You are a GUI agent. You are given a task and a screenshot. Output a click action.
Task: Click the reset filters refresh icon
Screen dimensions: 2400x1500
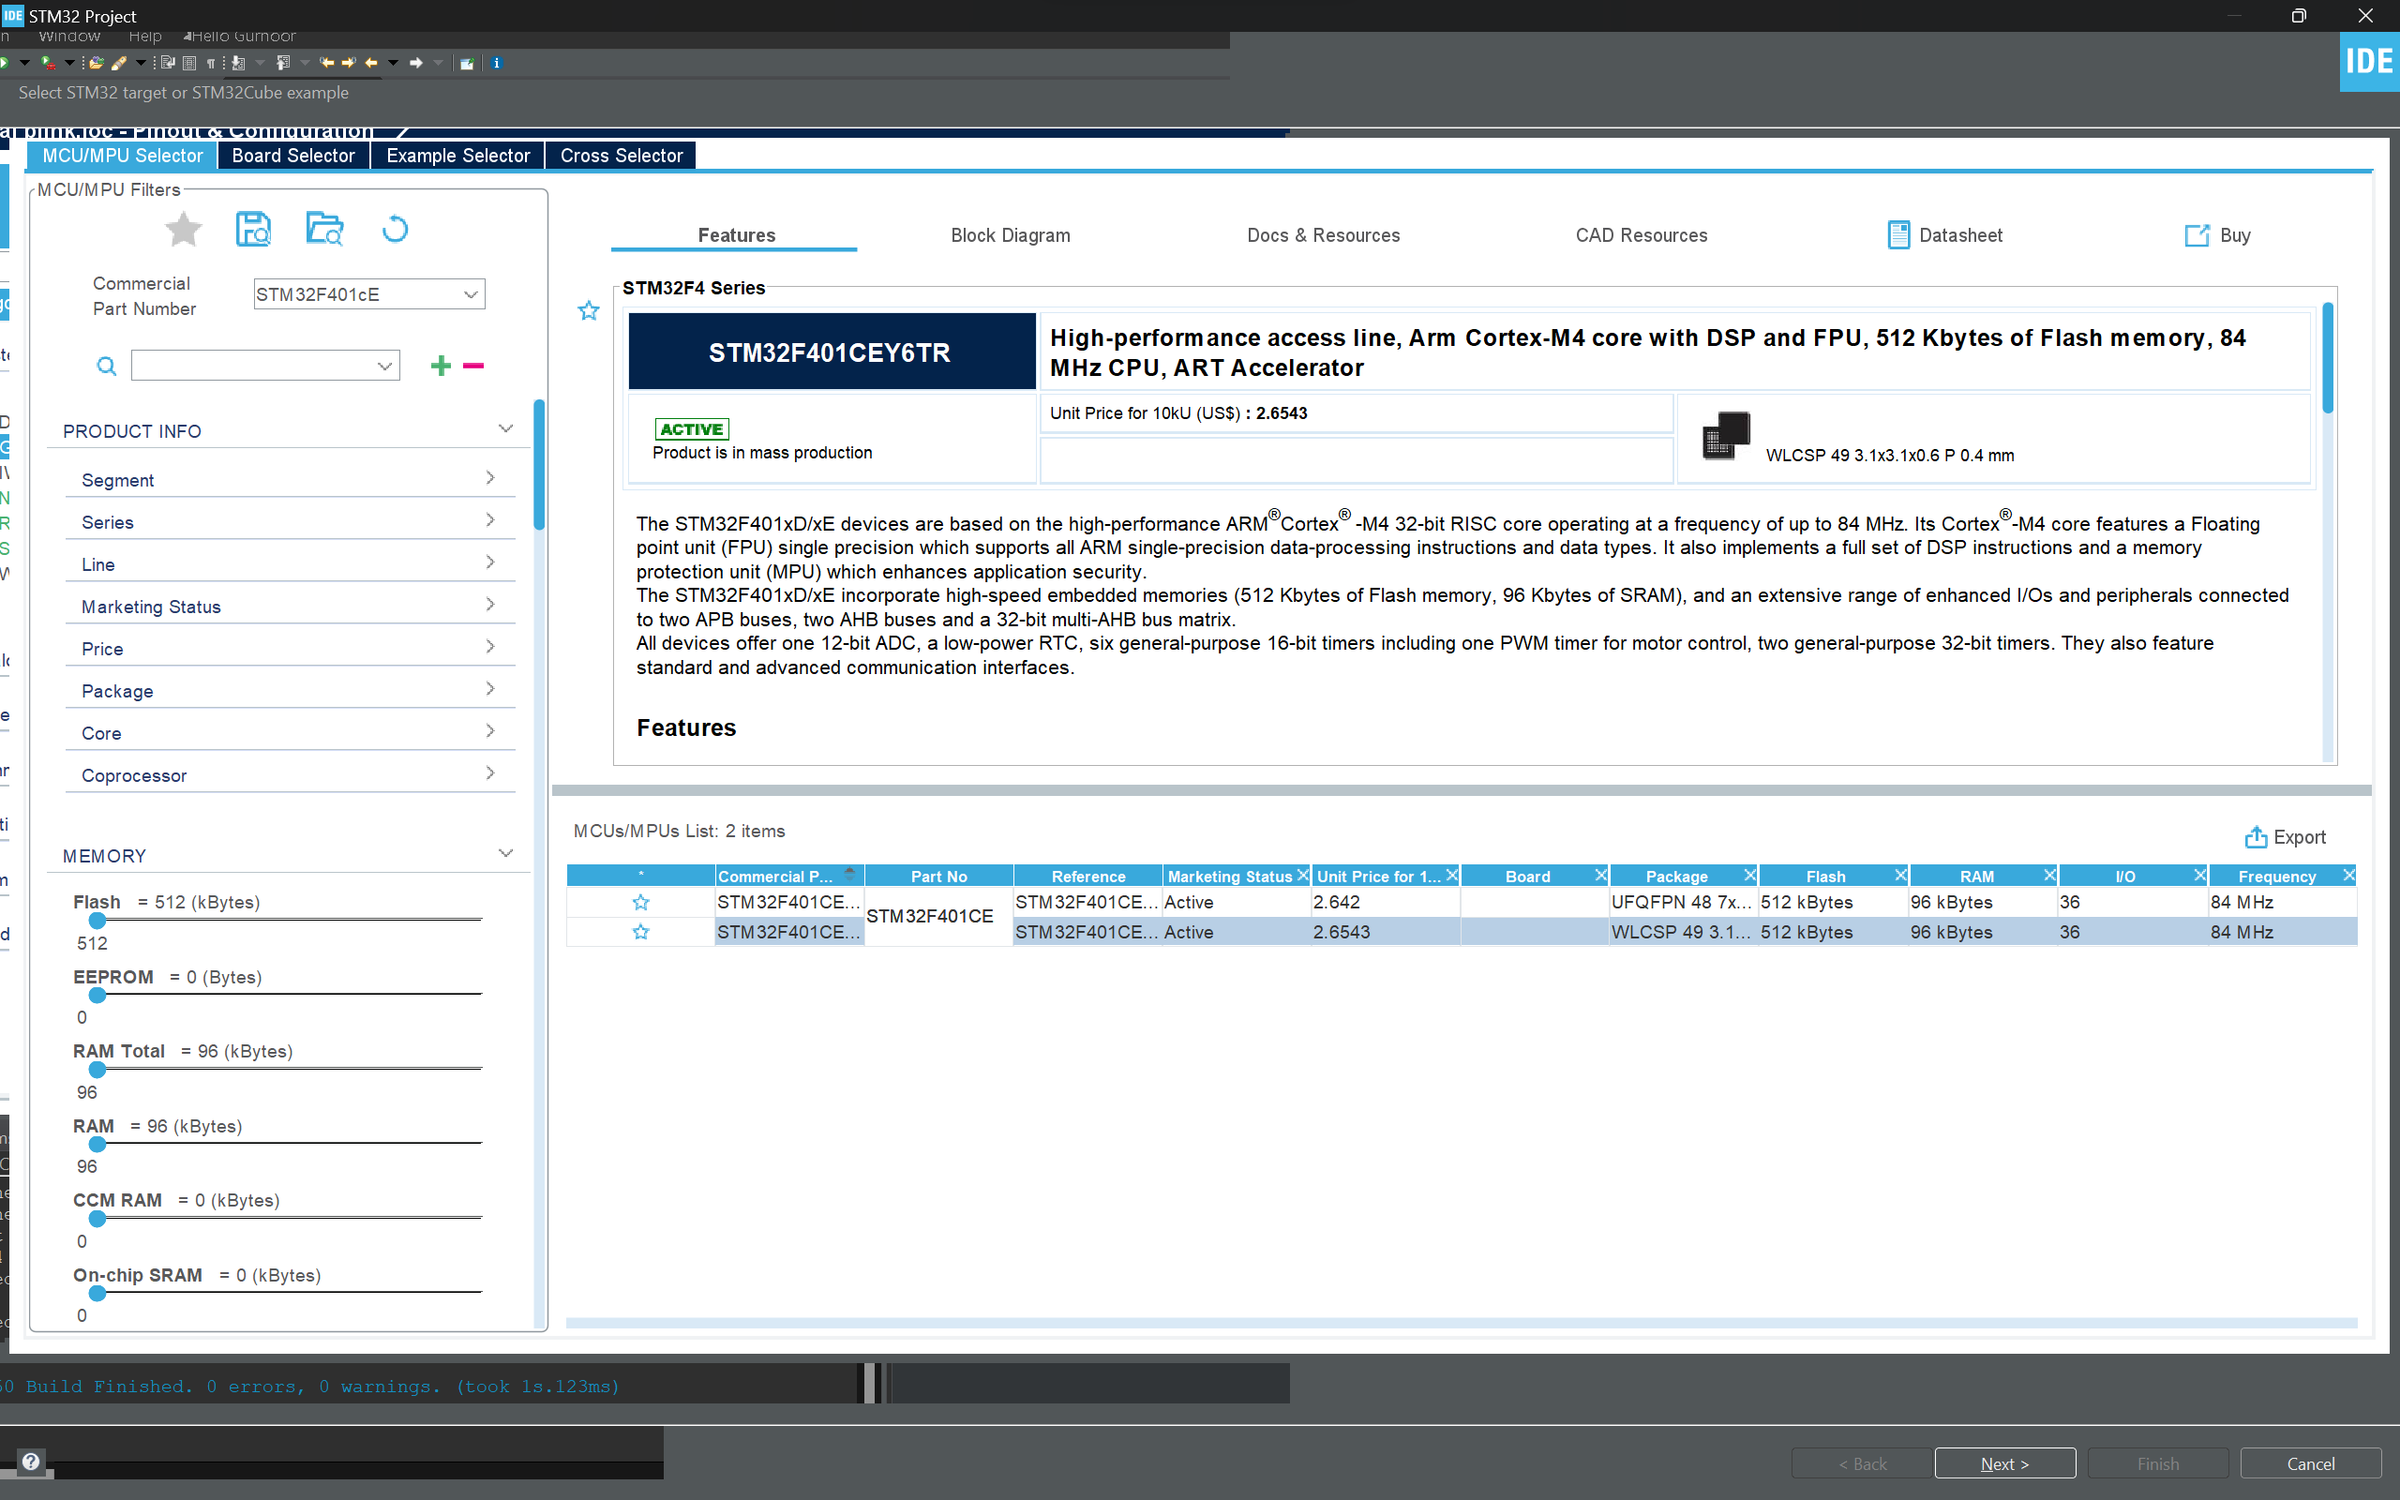[x=395, y=230]
